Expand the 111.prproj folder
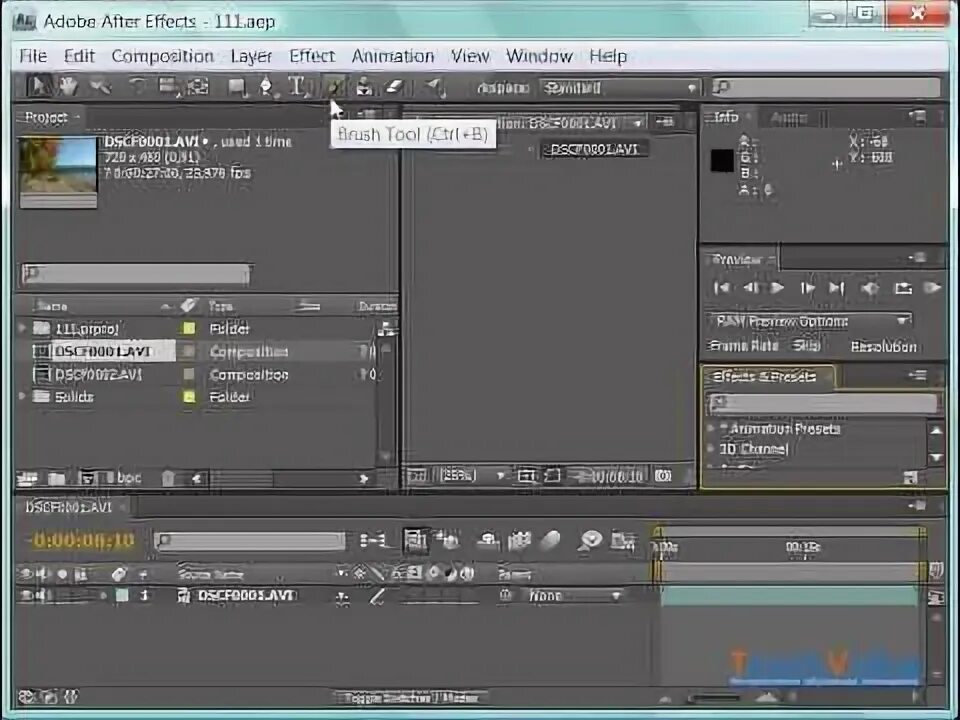This screenshot has height=720, width=960. coord(22,329)
